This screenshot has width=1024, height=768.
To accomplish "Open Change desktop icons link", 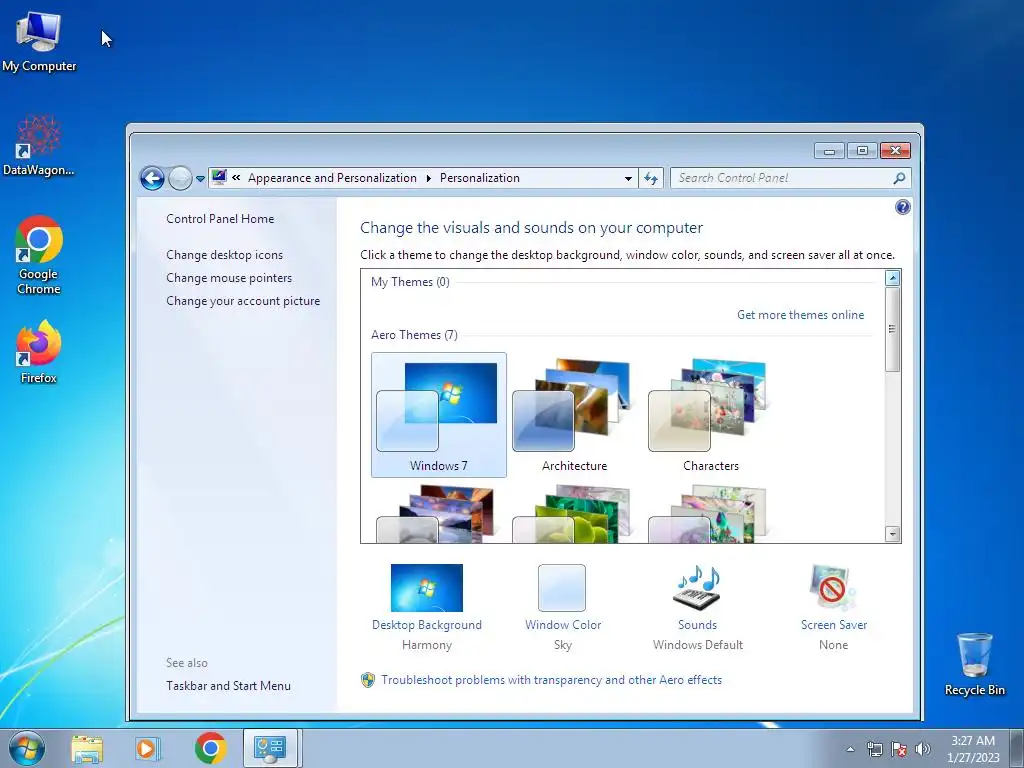I will 225,255.
